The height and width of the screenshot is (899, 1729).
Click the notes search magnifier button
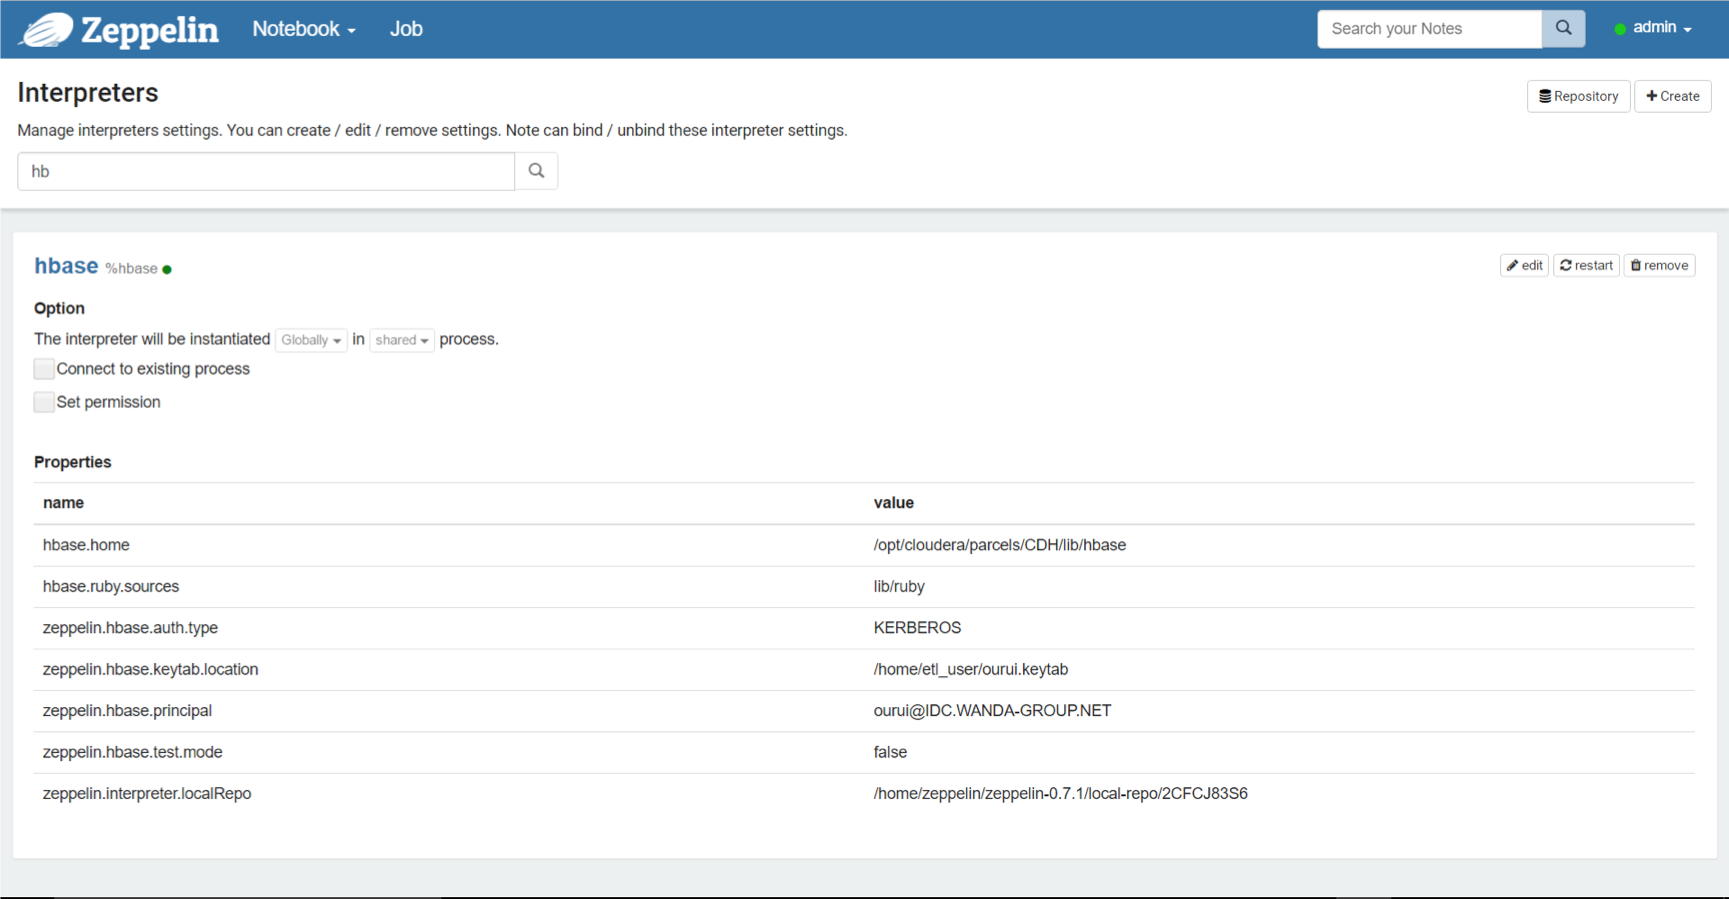[x=1563, y=29]
